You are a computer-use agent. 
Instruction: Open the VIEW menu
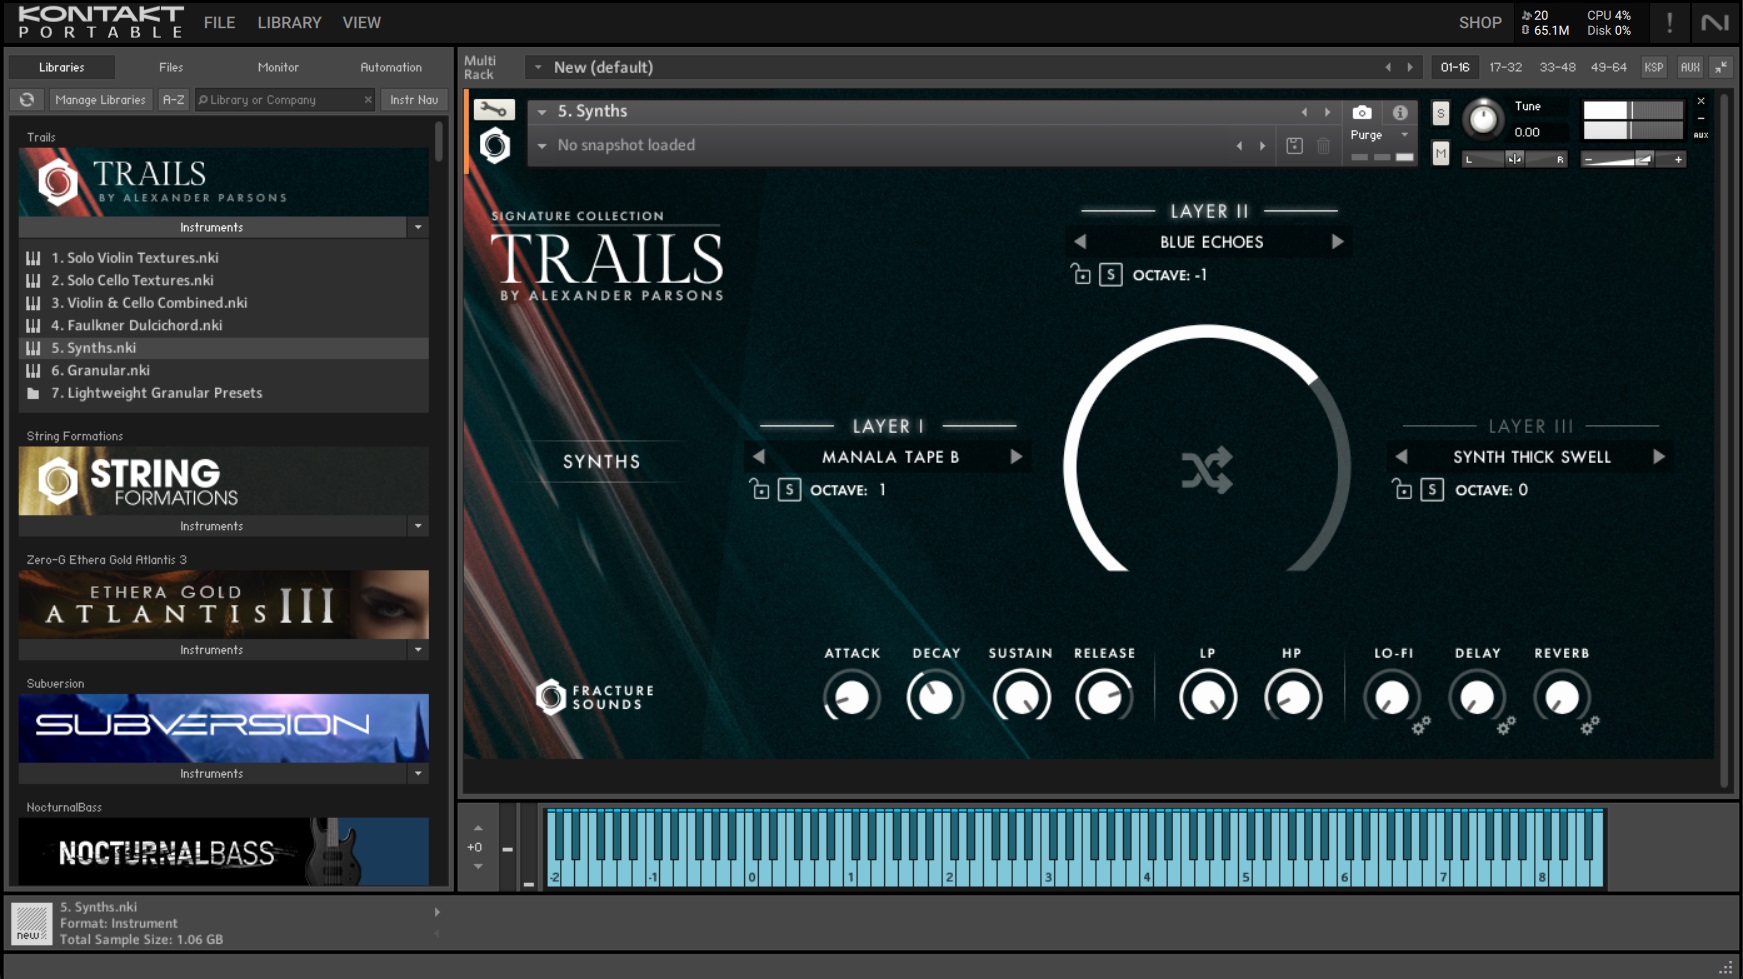(362, 23)
